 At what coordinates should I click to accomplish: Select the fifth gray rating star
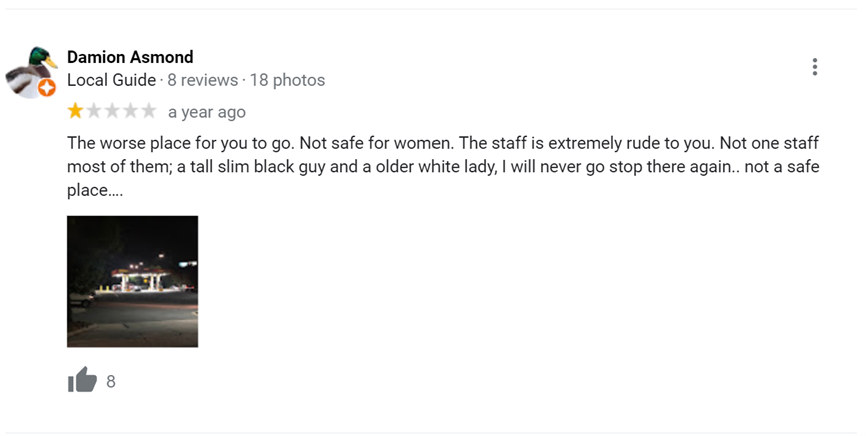tap(149, 111)
